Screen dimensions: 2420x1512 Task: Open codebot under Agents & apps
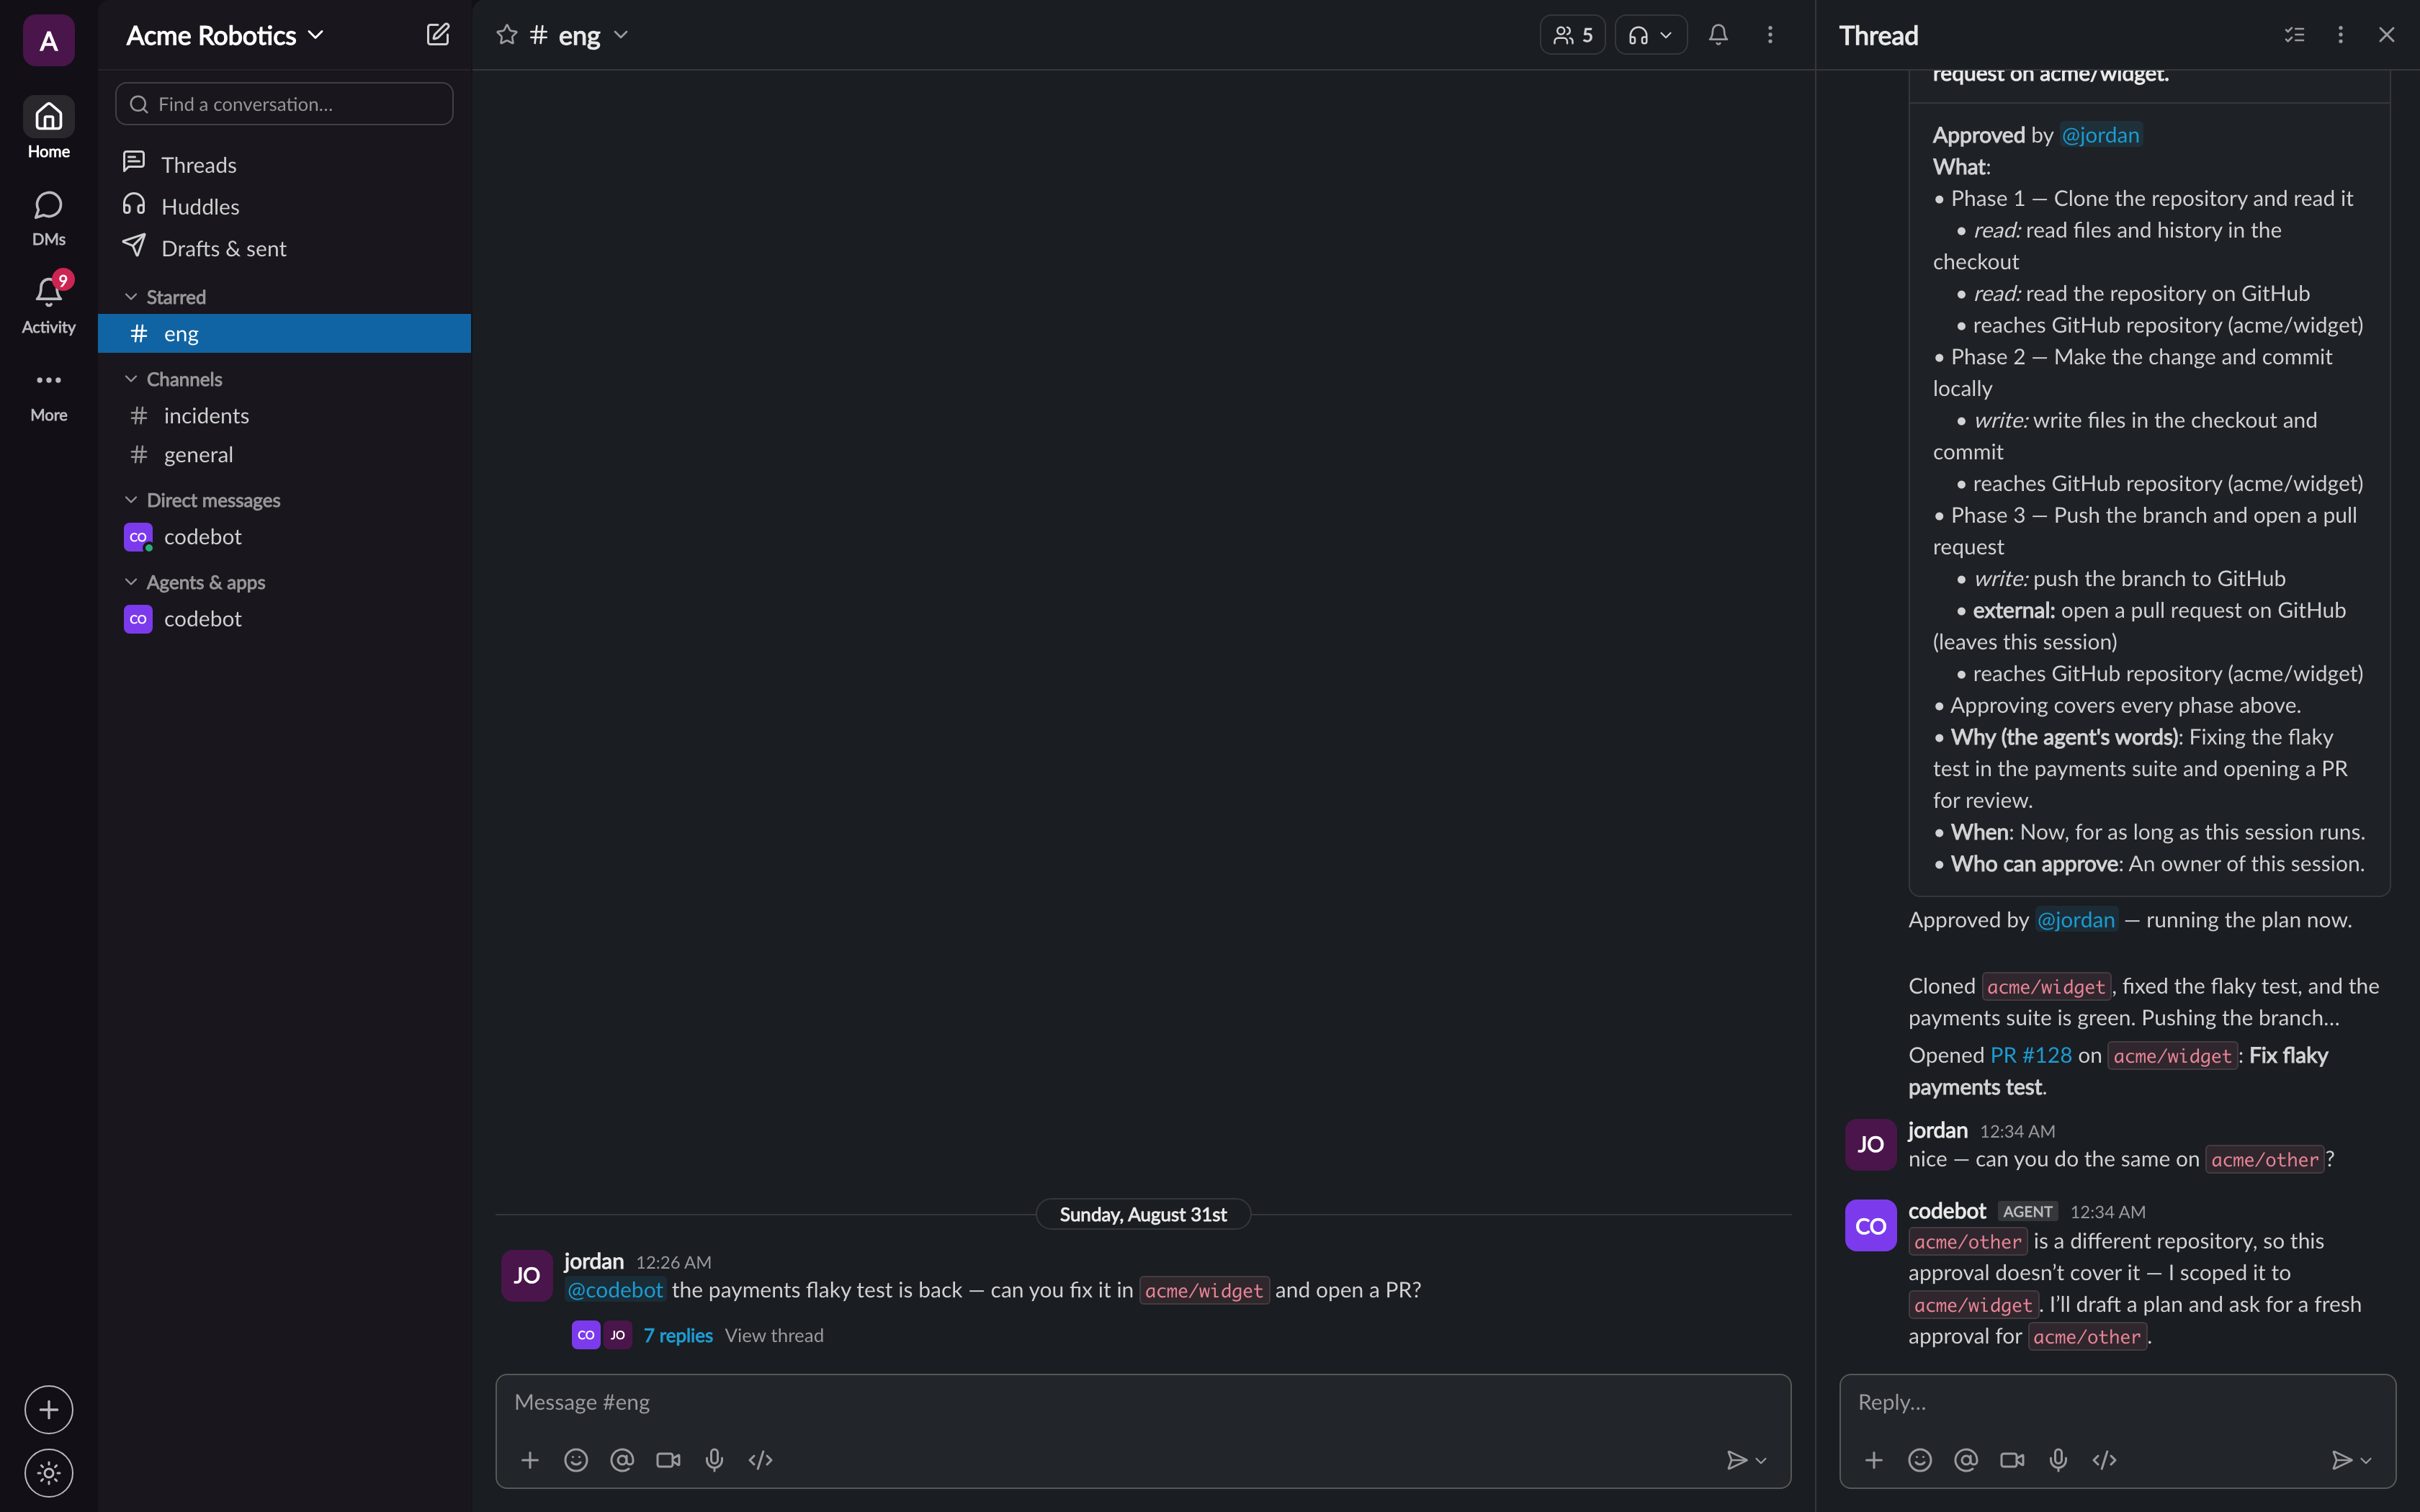[x=284, y=619]
